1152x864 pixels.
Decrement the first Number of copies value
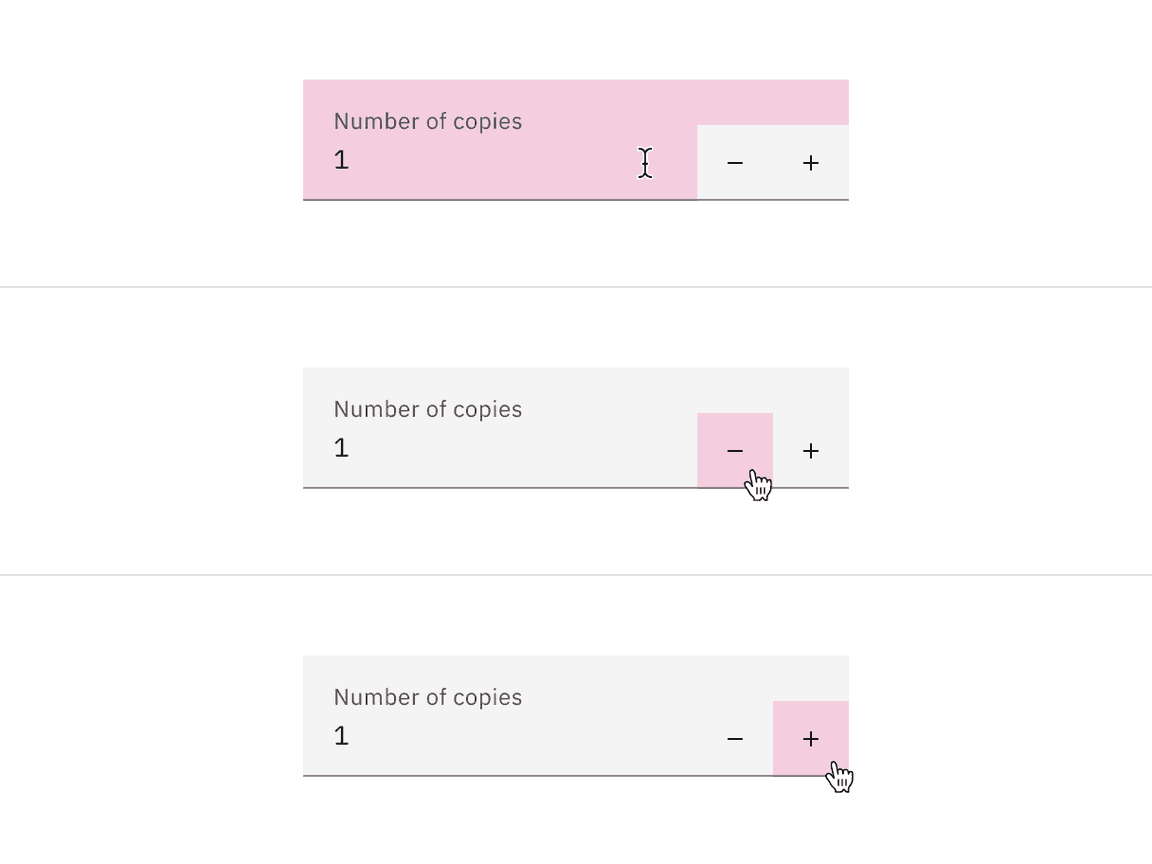(x=736, y=162)
